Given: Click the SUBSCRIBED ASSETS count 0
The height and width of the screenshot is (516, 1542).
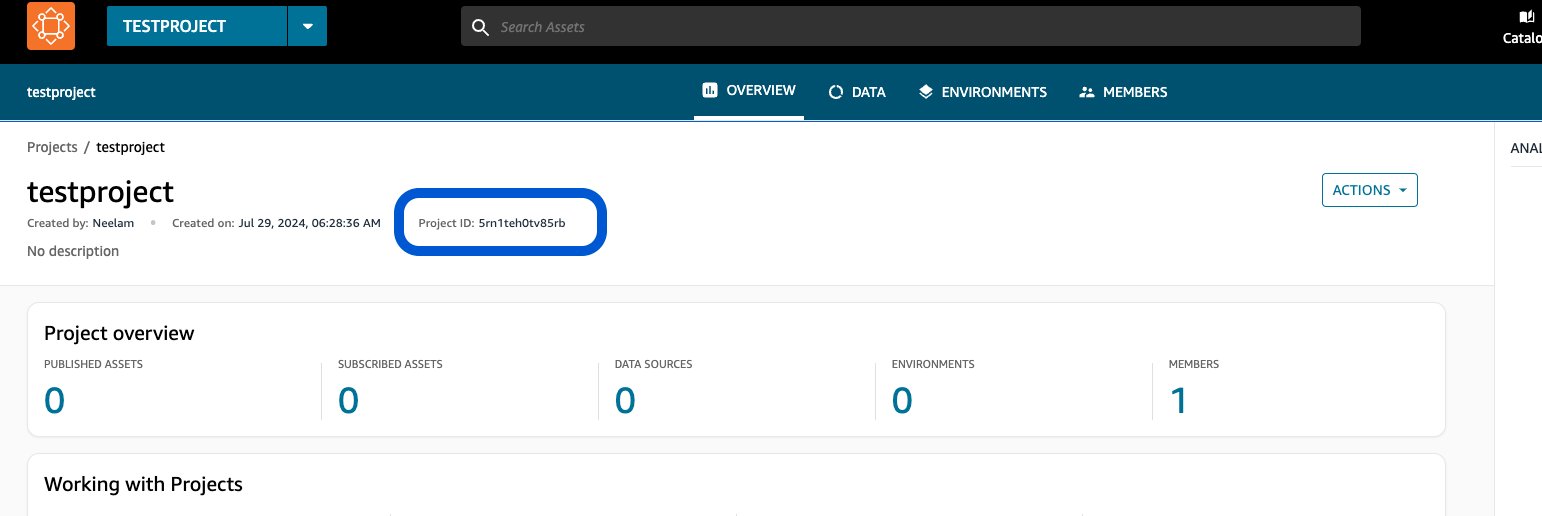Looking at the screenshot, I should pos(348,401).
